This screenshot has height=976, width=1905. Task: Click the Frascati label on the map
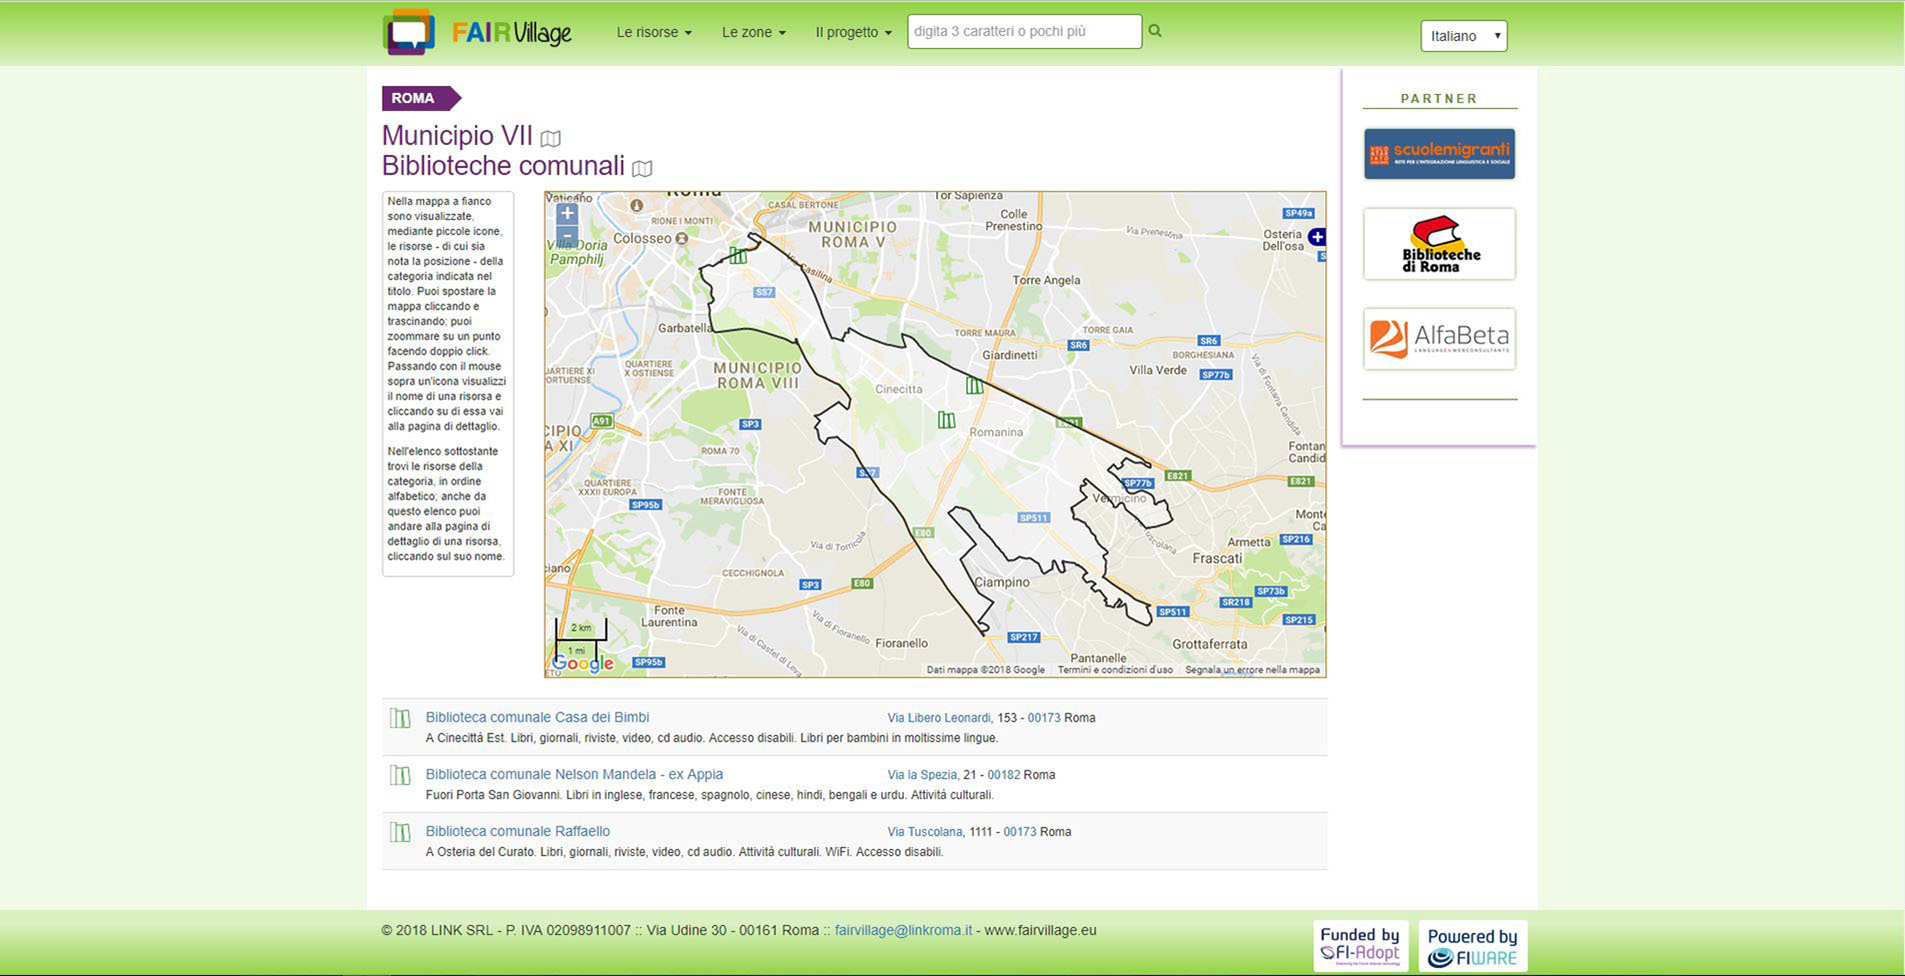(x=1217, y=558)
